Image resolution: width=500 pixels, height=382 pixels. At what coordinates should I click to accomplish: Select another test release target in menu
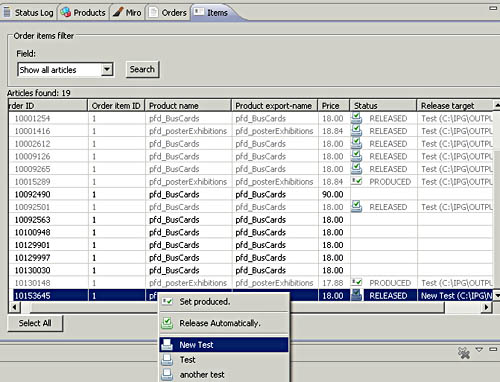[224, 374]
